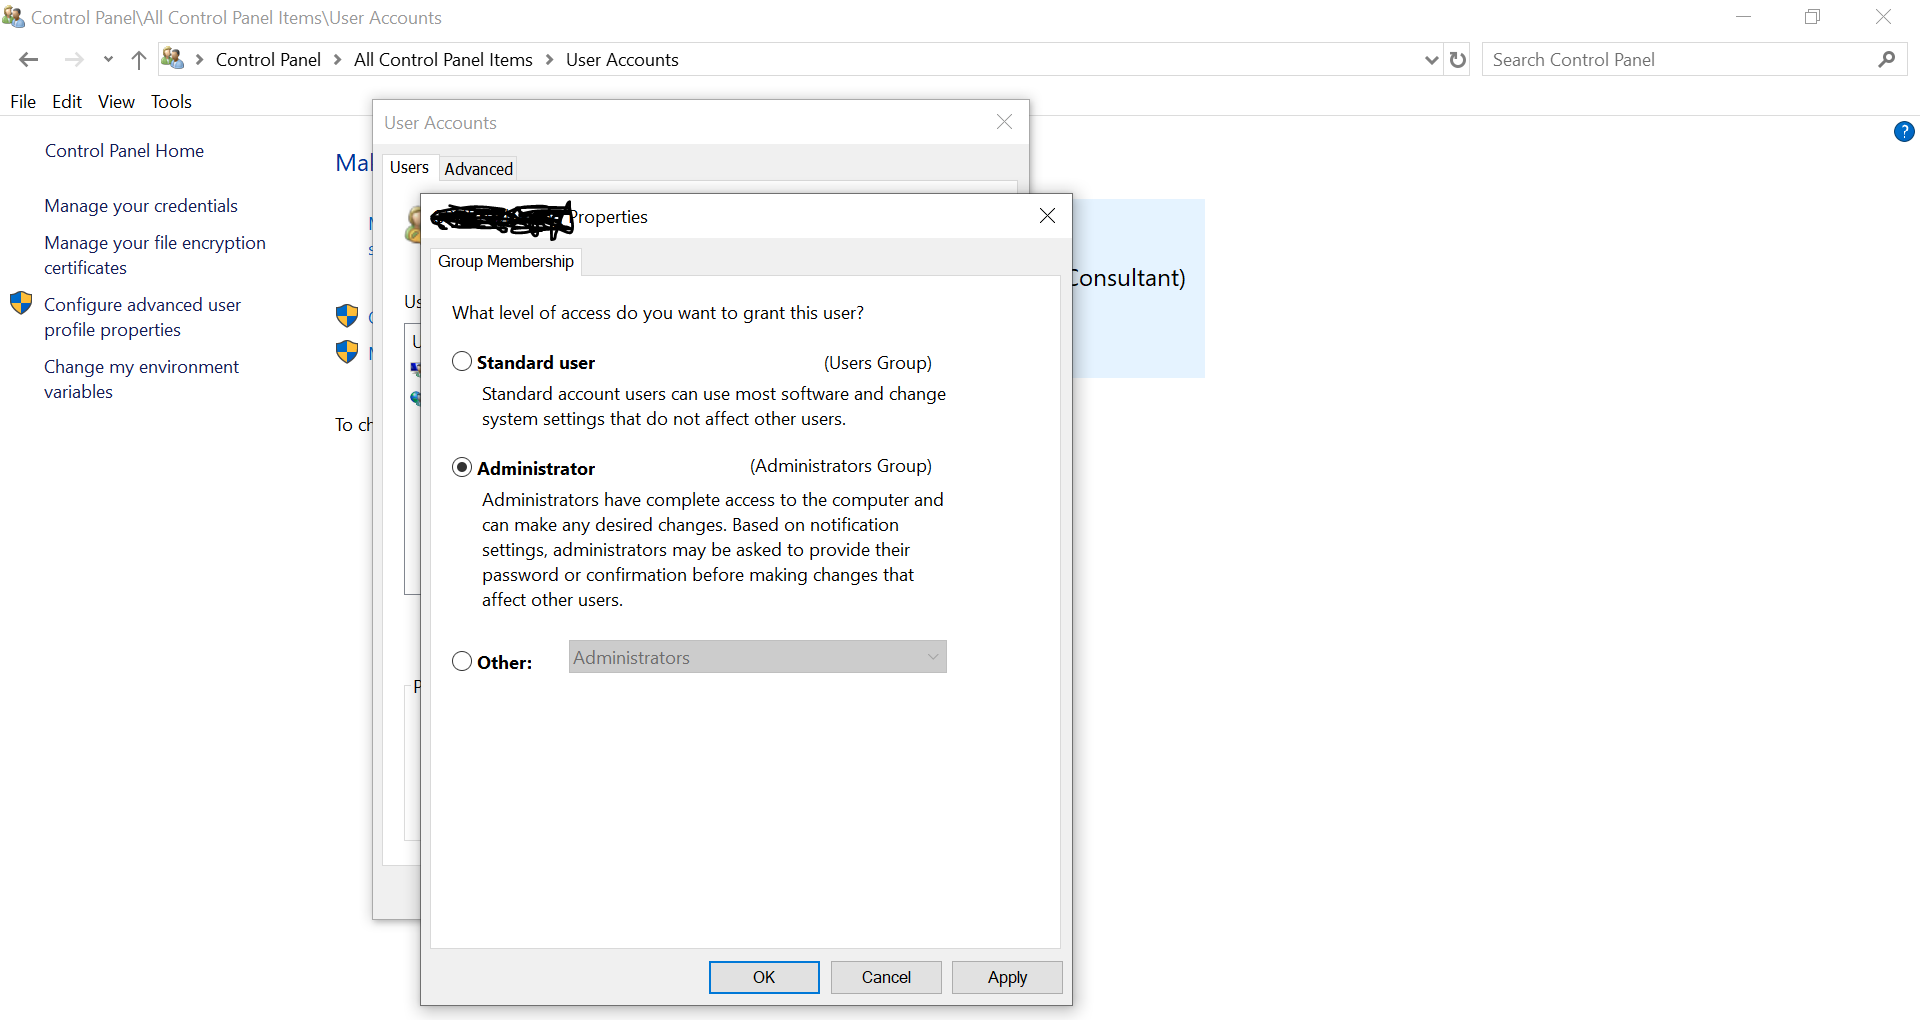Image resolution: width=1920 pixels, height=1020 pixels.
Task: Click the Forward navigation arrow
Action: click(x=74, y=60)
